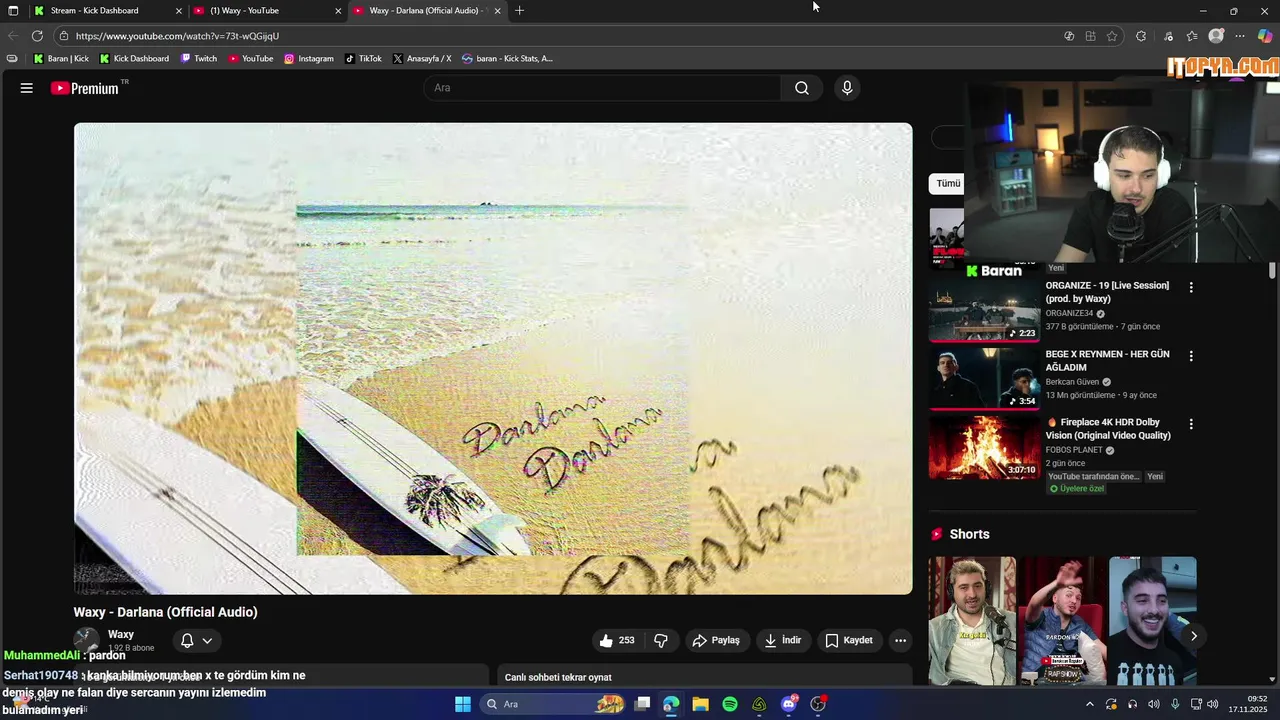Open options menu for BEGE X REYNMEN video

click(x=1190, y=356)
